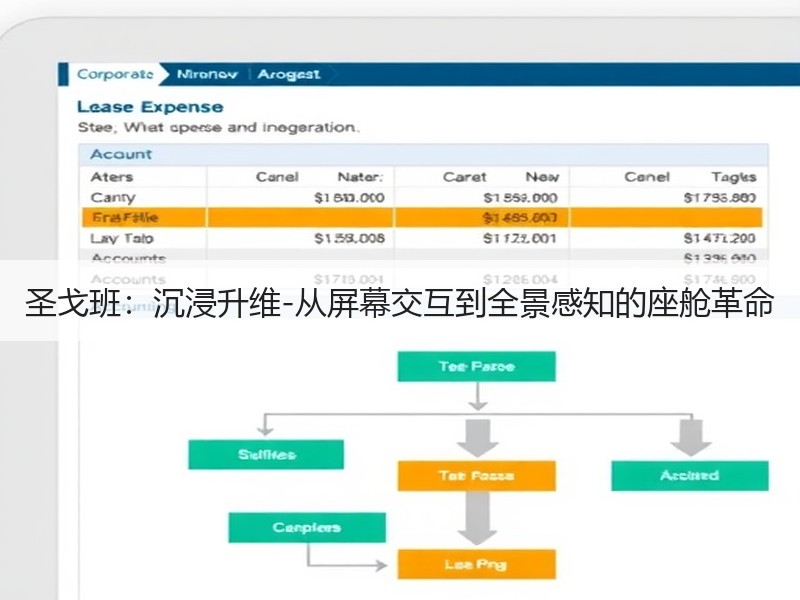Select the Lay Talo table row

click(x=422, y=238)
